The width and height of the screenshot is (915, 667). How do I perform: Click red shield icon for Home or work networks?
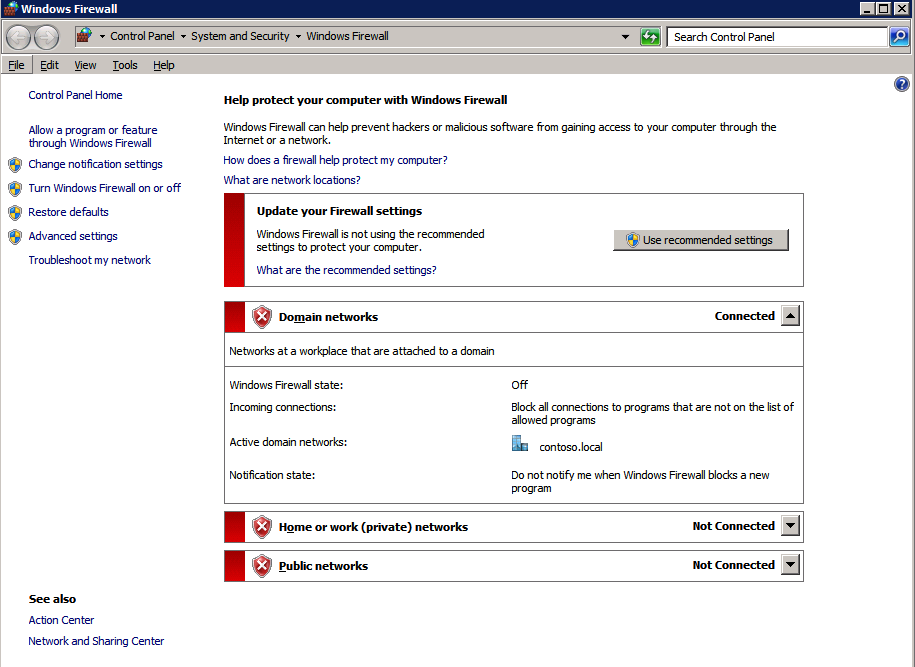pos(262,527)
